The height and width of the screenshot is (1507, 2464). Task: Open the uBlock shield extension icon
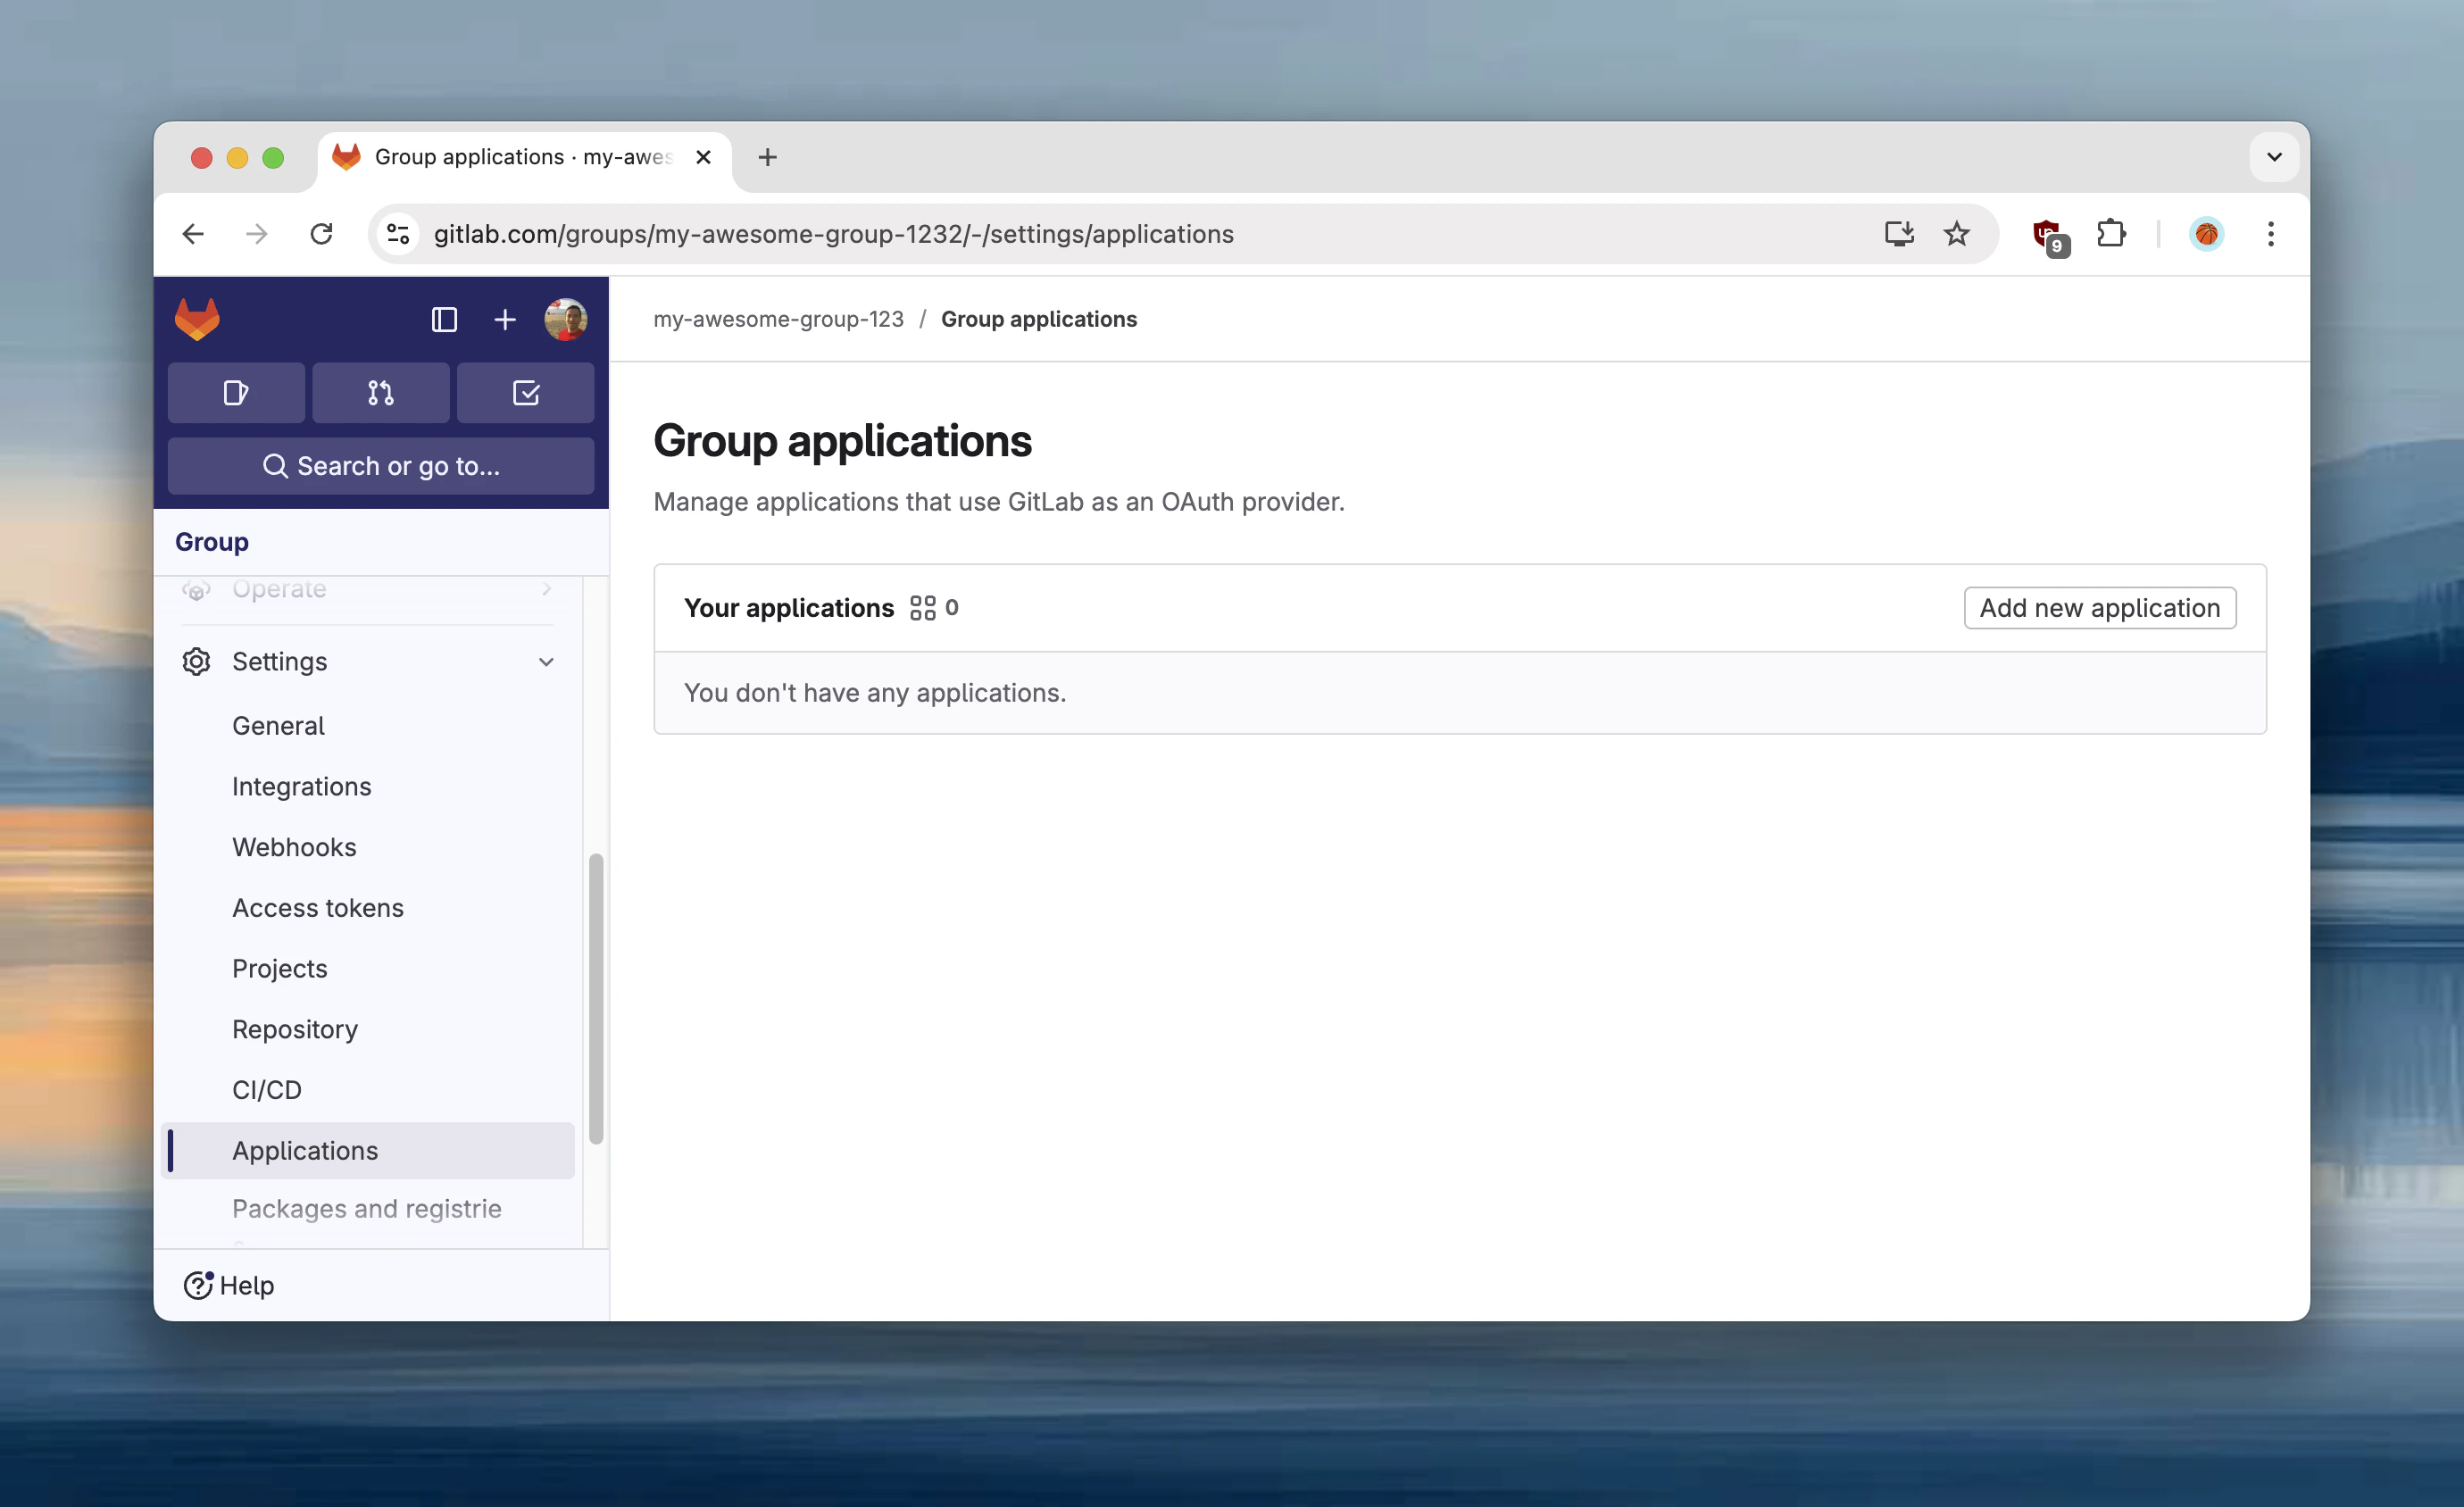tap(2049, 236)
